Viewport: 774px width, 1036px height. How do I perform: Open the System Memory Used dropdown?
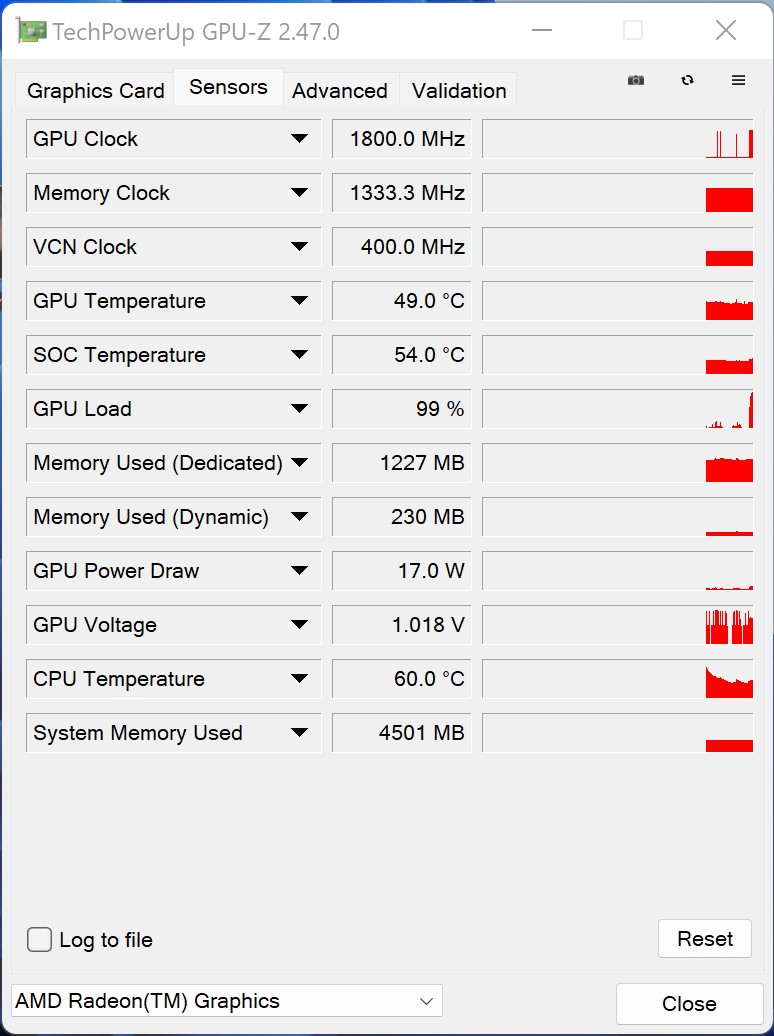click(299, 733)
